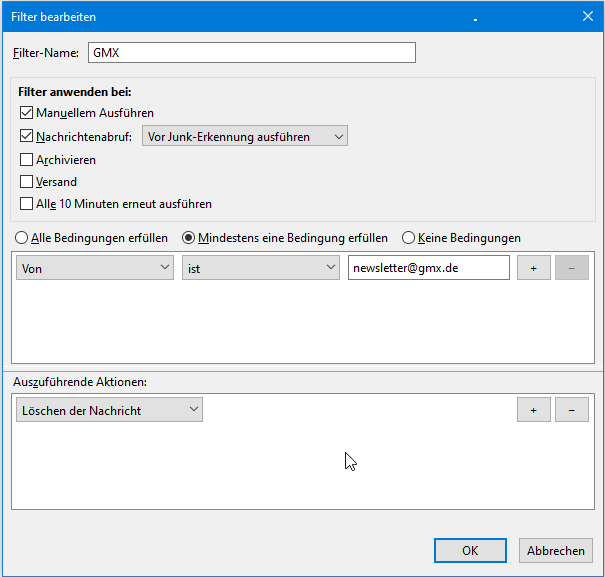Click the Filter-Name text field
This screenshot has height=577, width=605.
252,53
